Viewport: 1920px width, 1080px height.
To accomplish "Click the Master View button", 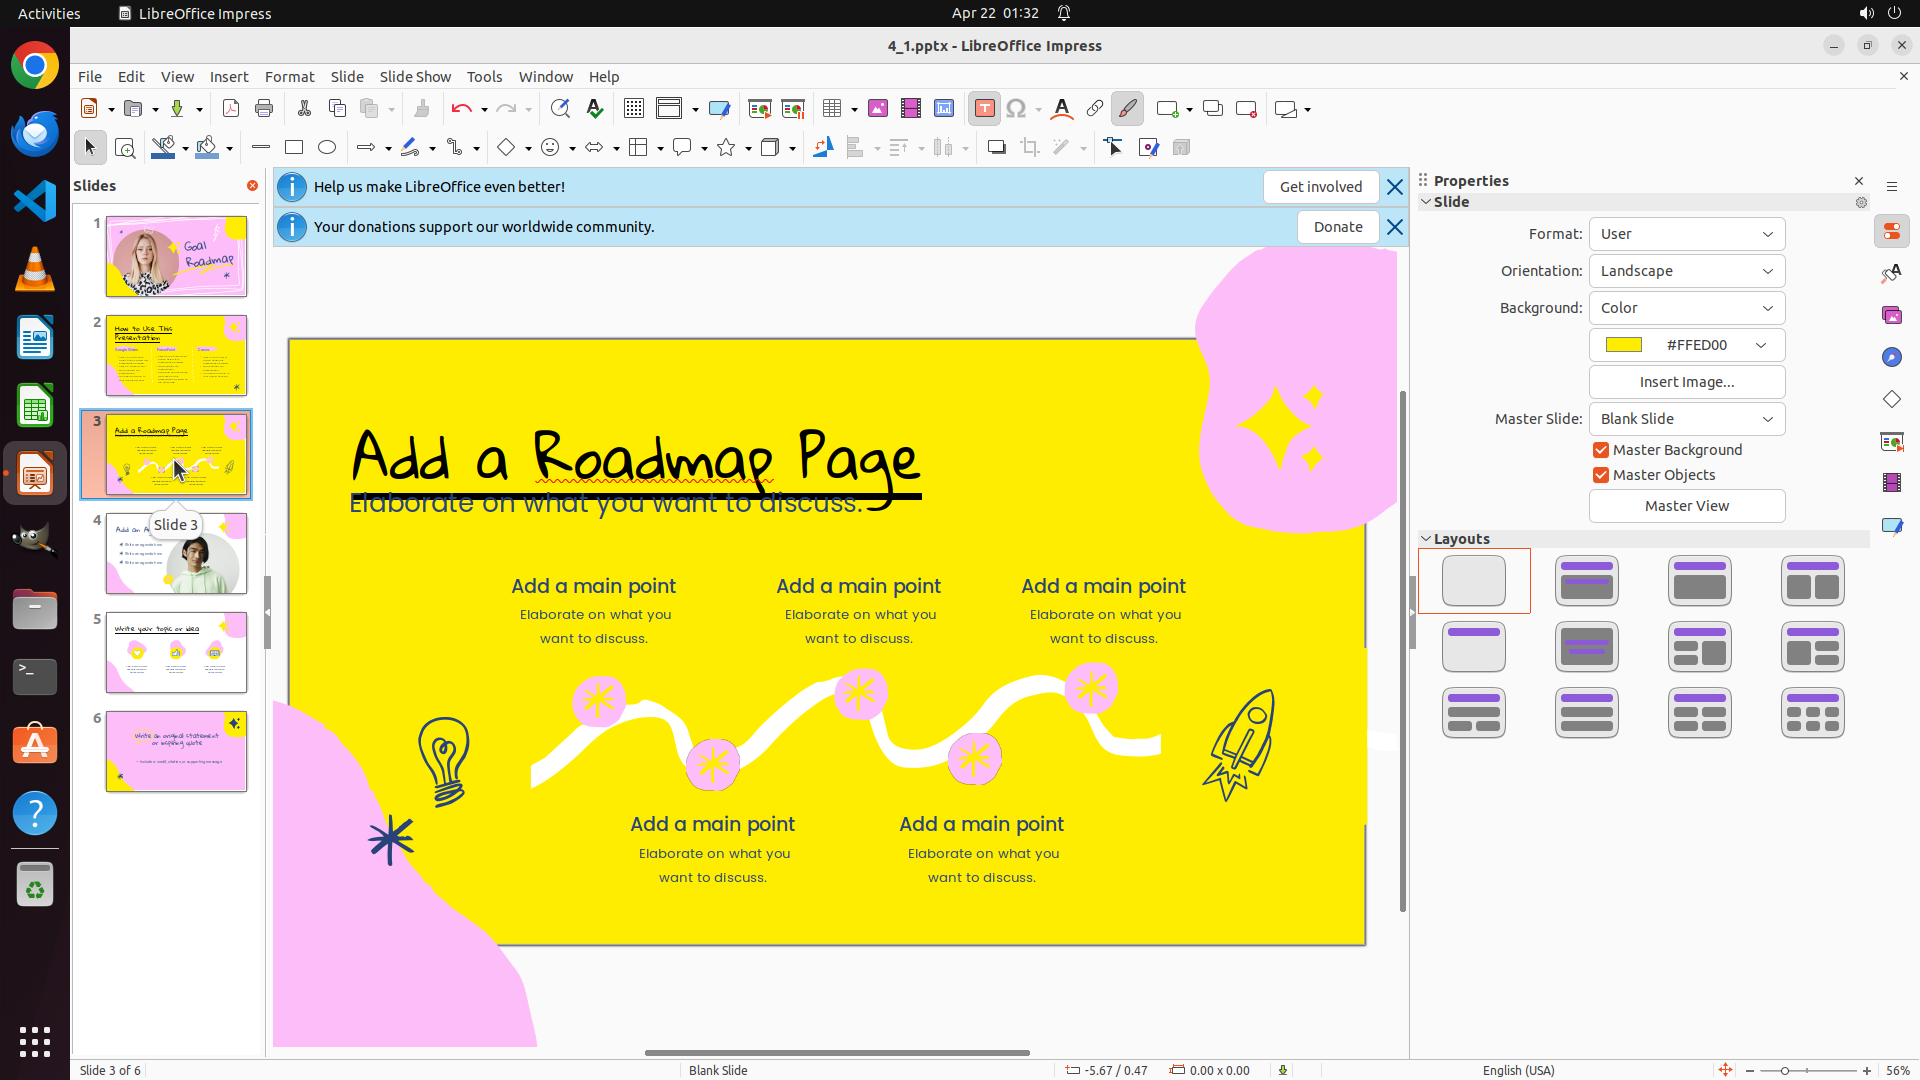I will pyautogui.click(x=1686, y=506).
